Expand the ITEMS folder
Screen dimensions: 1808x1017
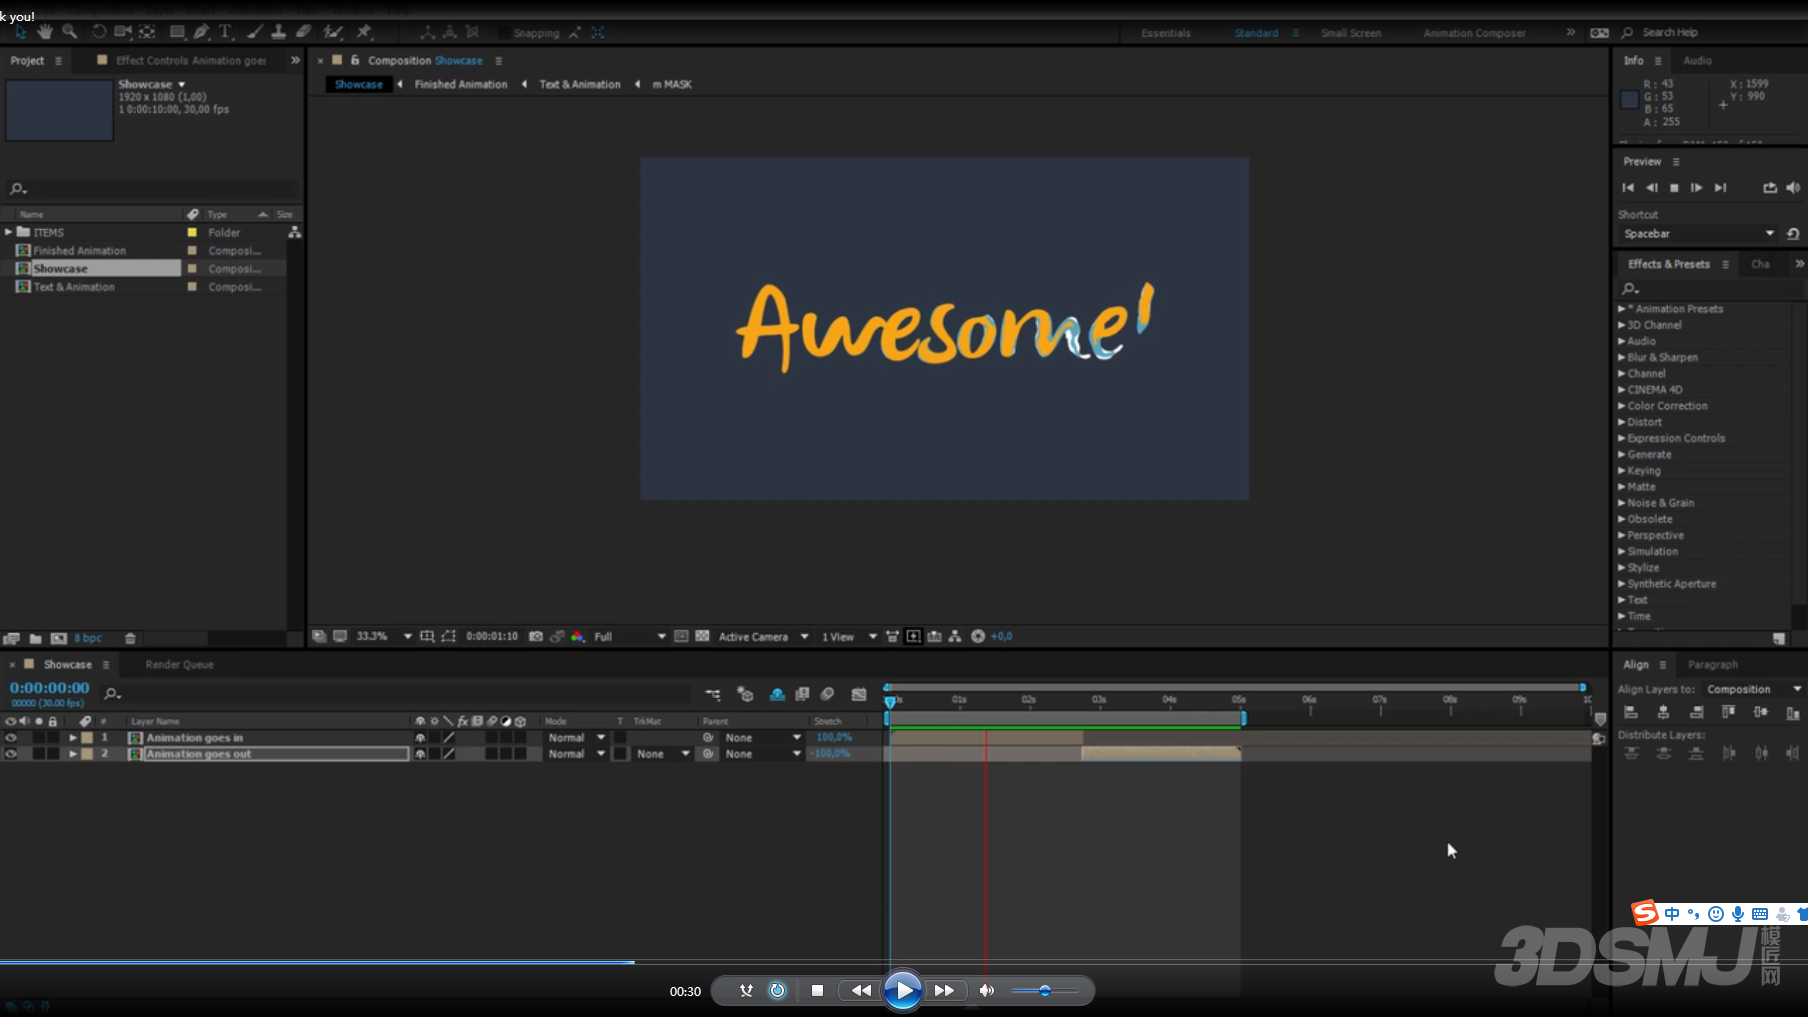click(x=9, y=232)
